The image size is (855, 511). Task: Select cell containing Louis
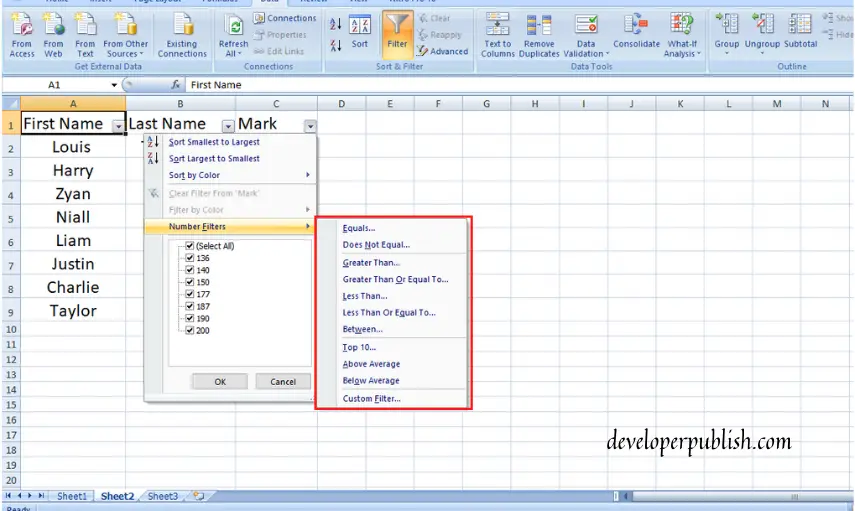click(73, 147)
